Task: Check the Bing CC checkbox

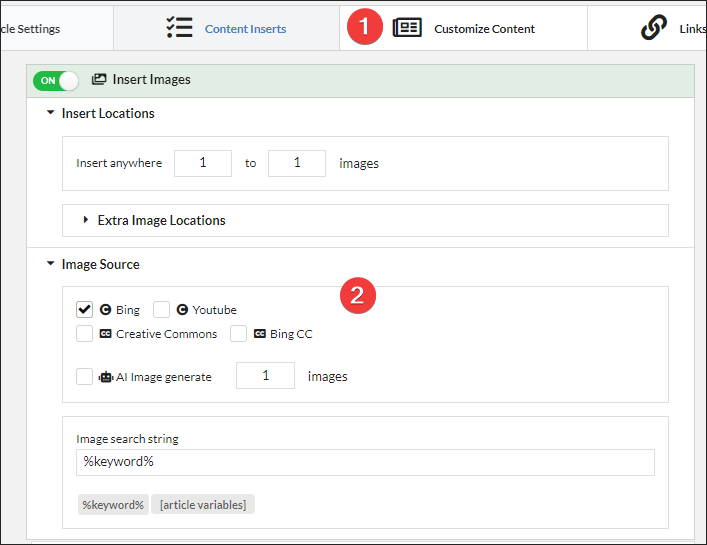Action: click(239, 334)
